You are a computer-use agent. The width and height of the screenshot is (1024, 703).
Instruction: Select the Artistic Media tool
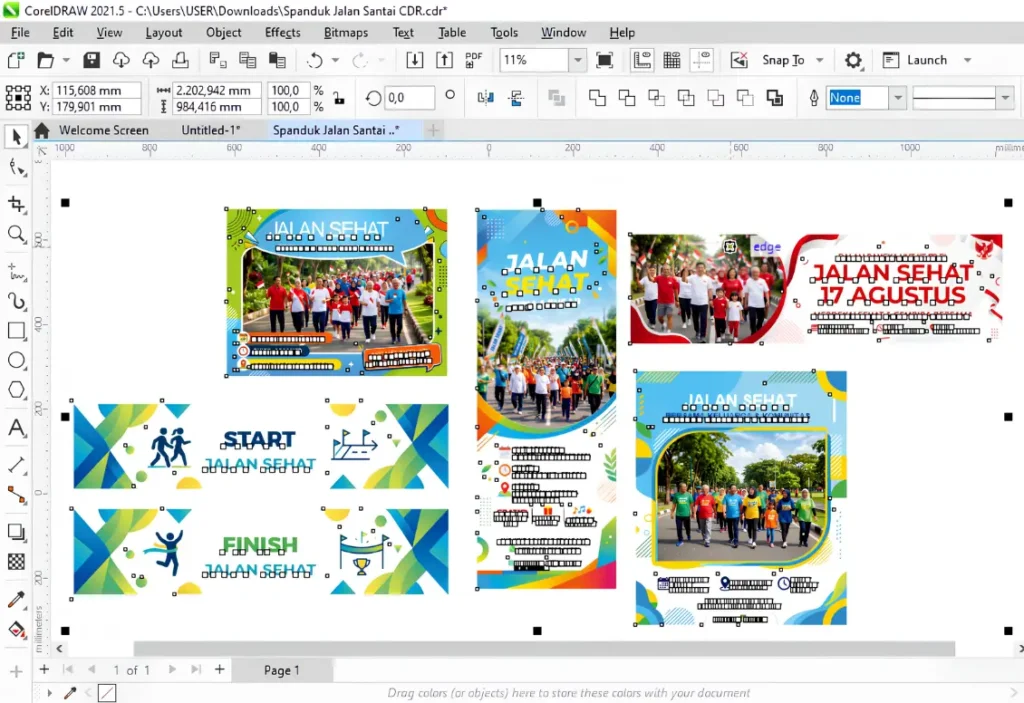[16, 301]
